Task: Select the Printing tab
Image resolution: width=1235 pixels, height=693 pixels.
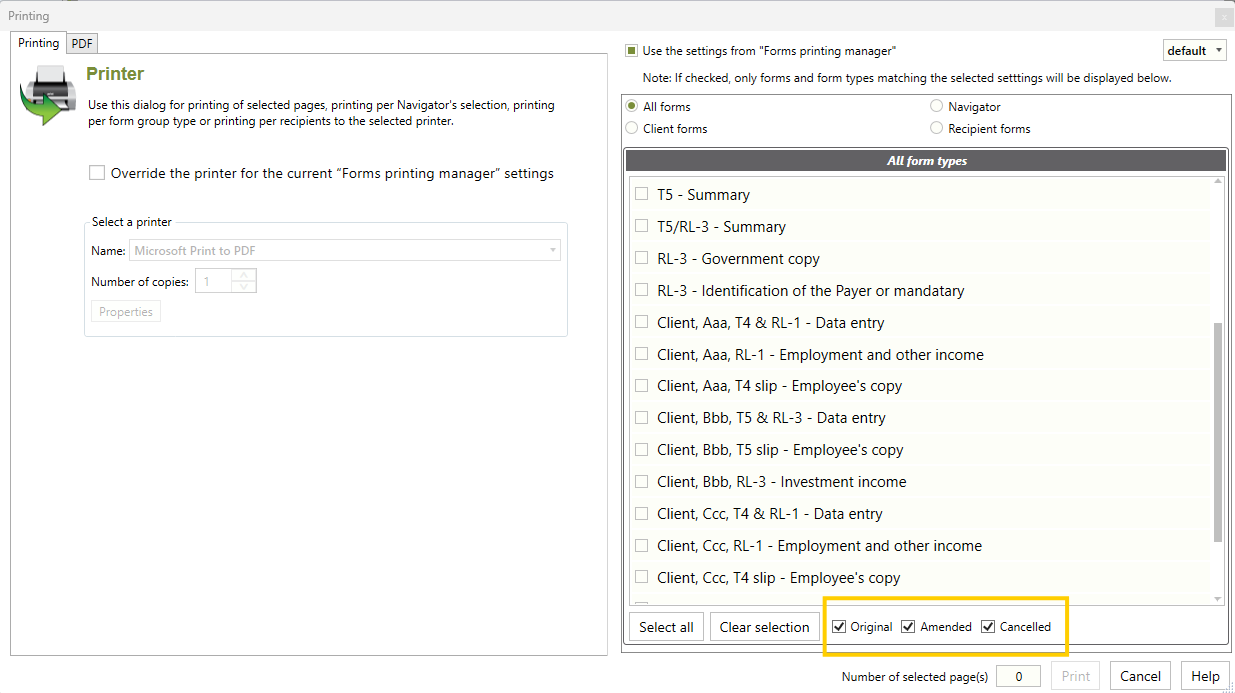Action: 39,43
